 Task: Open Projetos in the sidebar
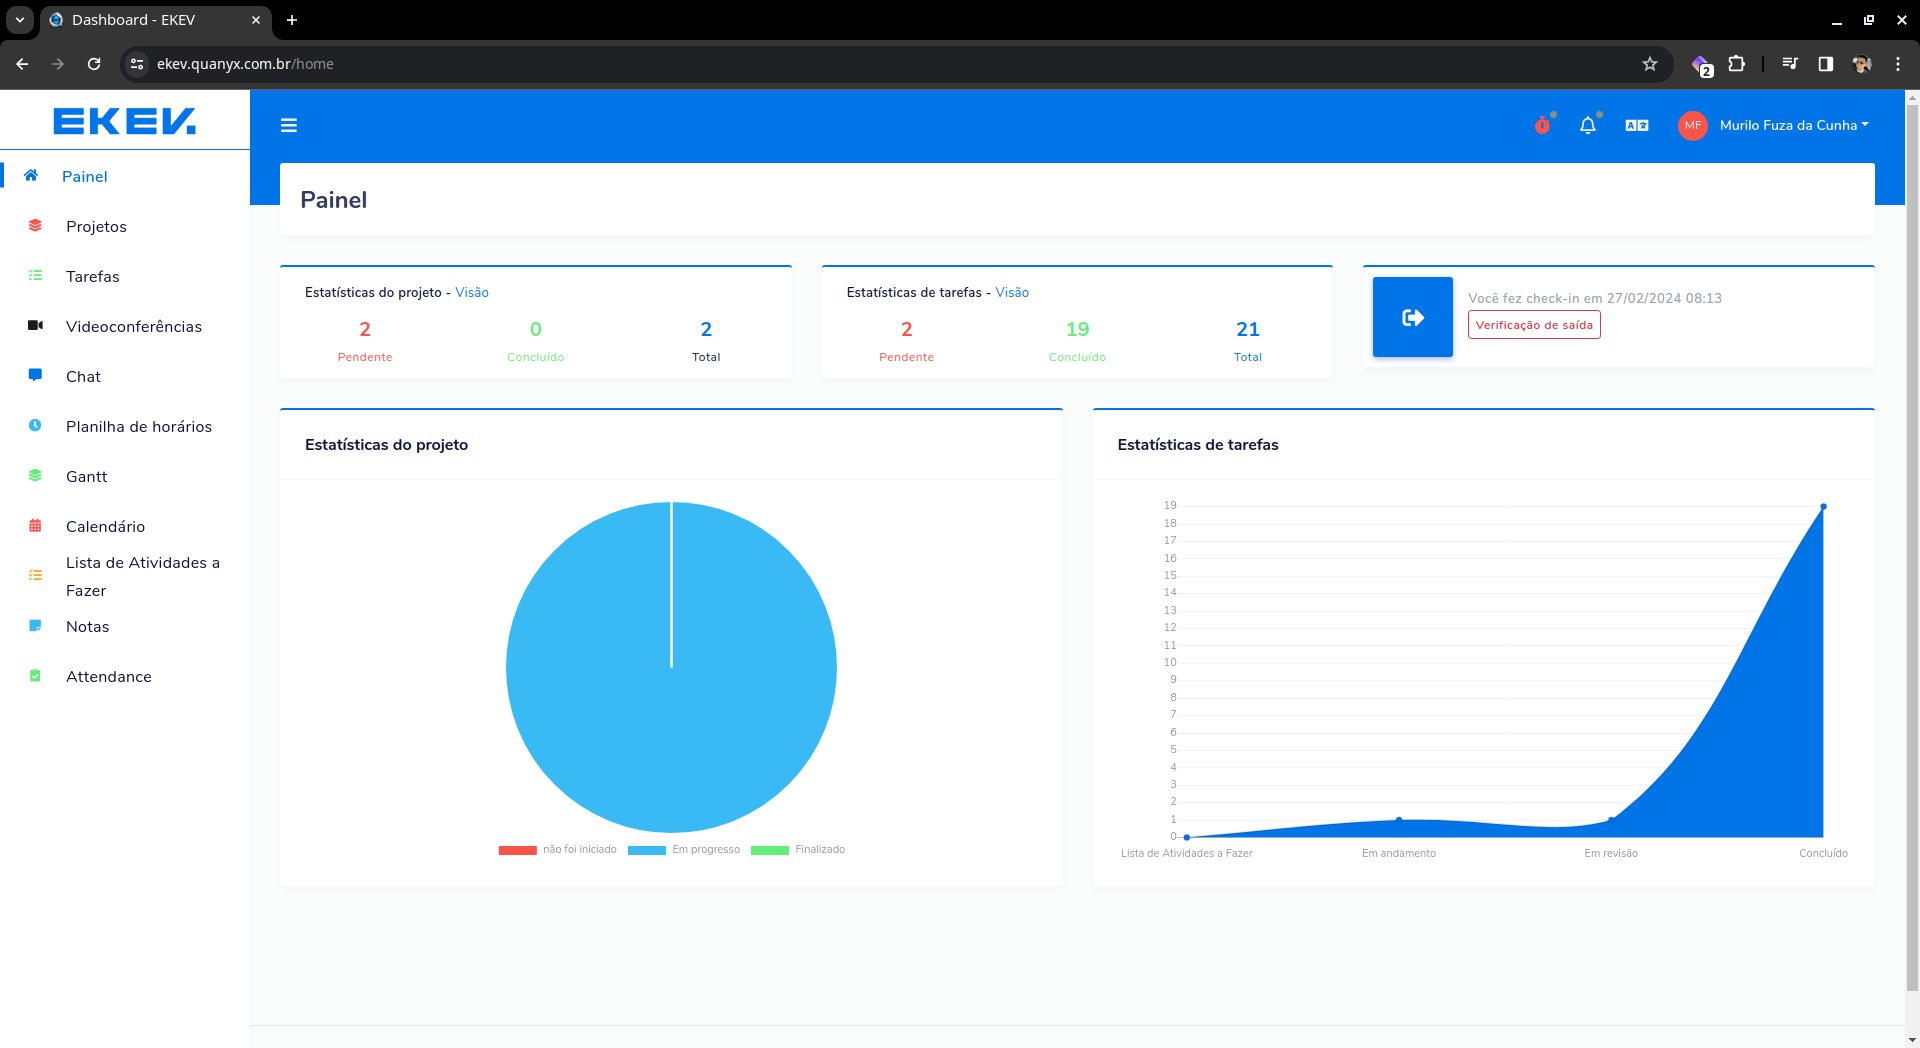[96, 227]
